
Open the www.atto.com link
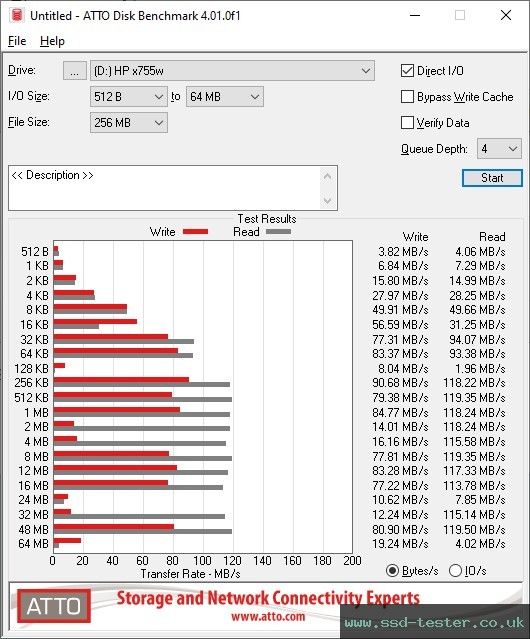pyautogui.click(x=268, y=616)
